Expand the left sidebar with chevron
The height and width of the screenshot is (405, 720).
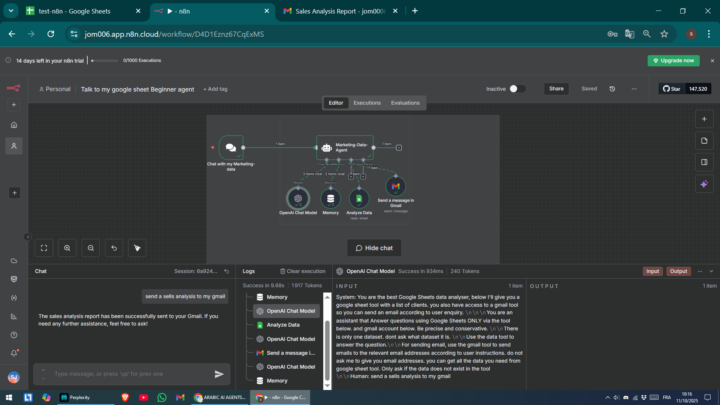pos(27,237)
